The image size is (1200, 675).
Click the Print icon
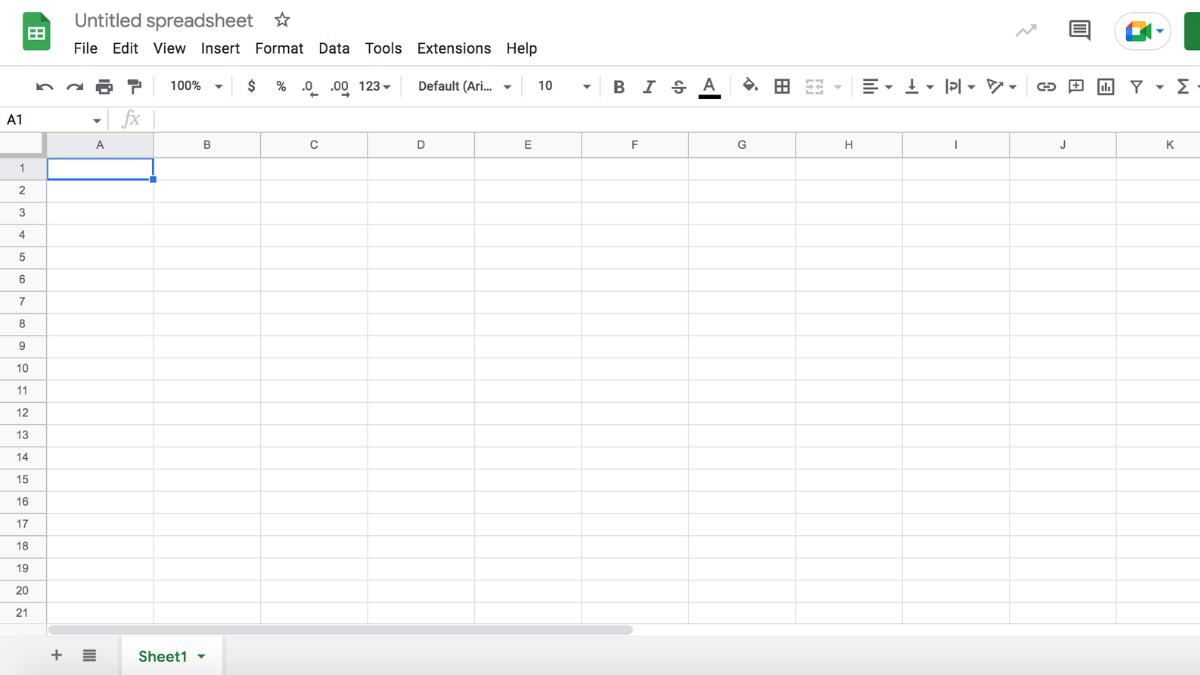pyautogui.click(x=104, y=86)
